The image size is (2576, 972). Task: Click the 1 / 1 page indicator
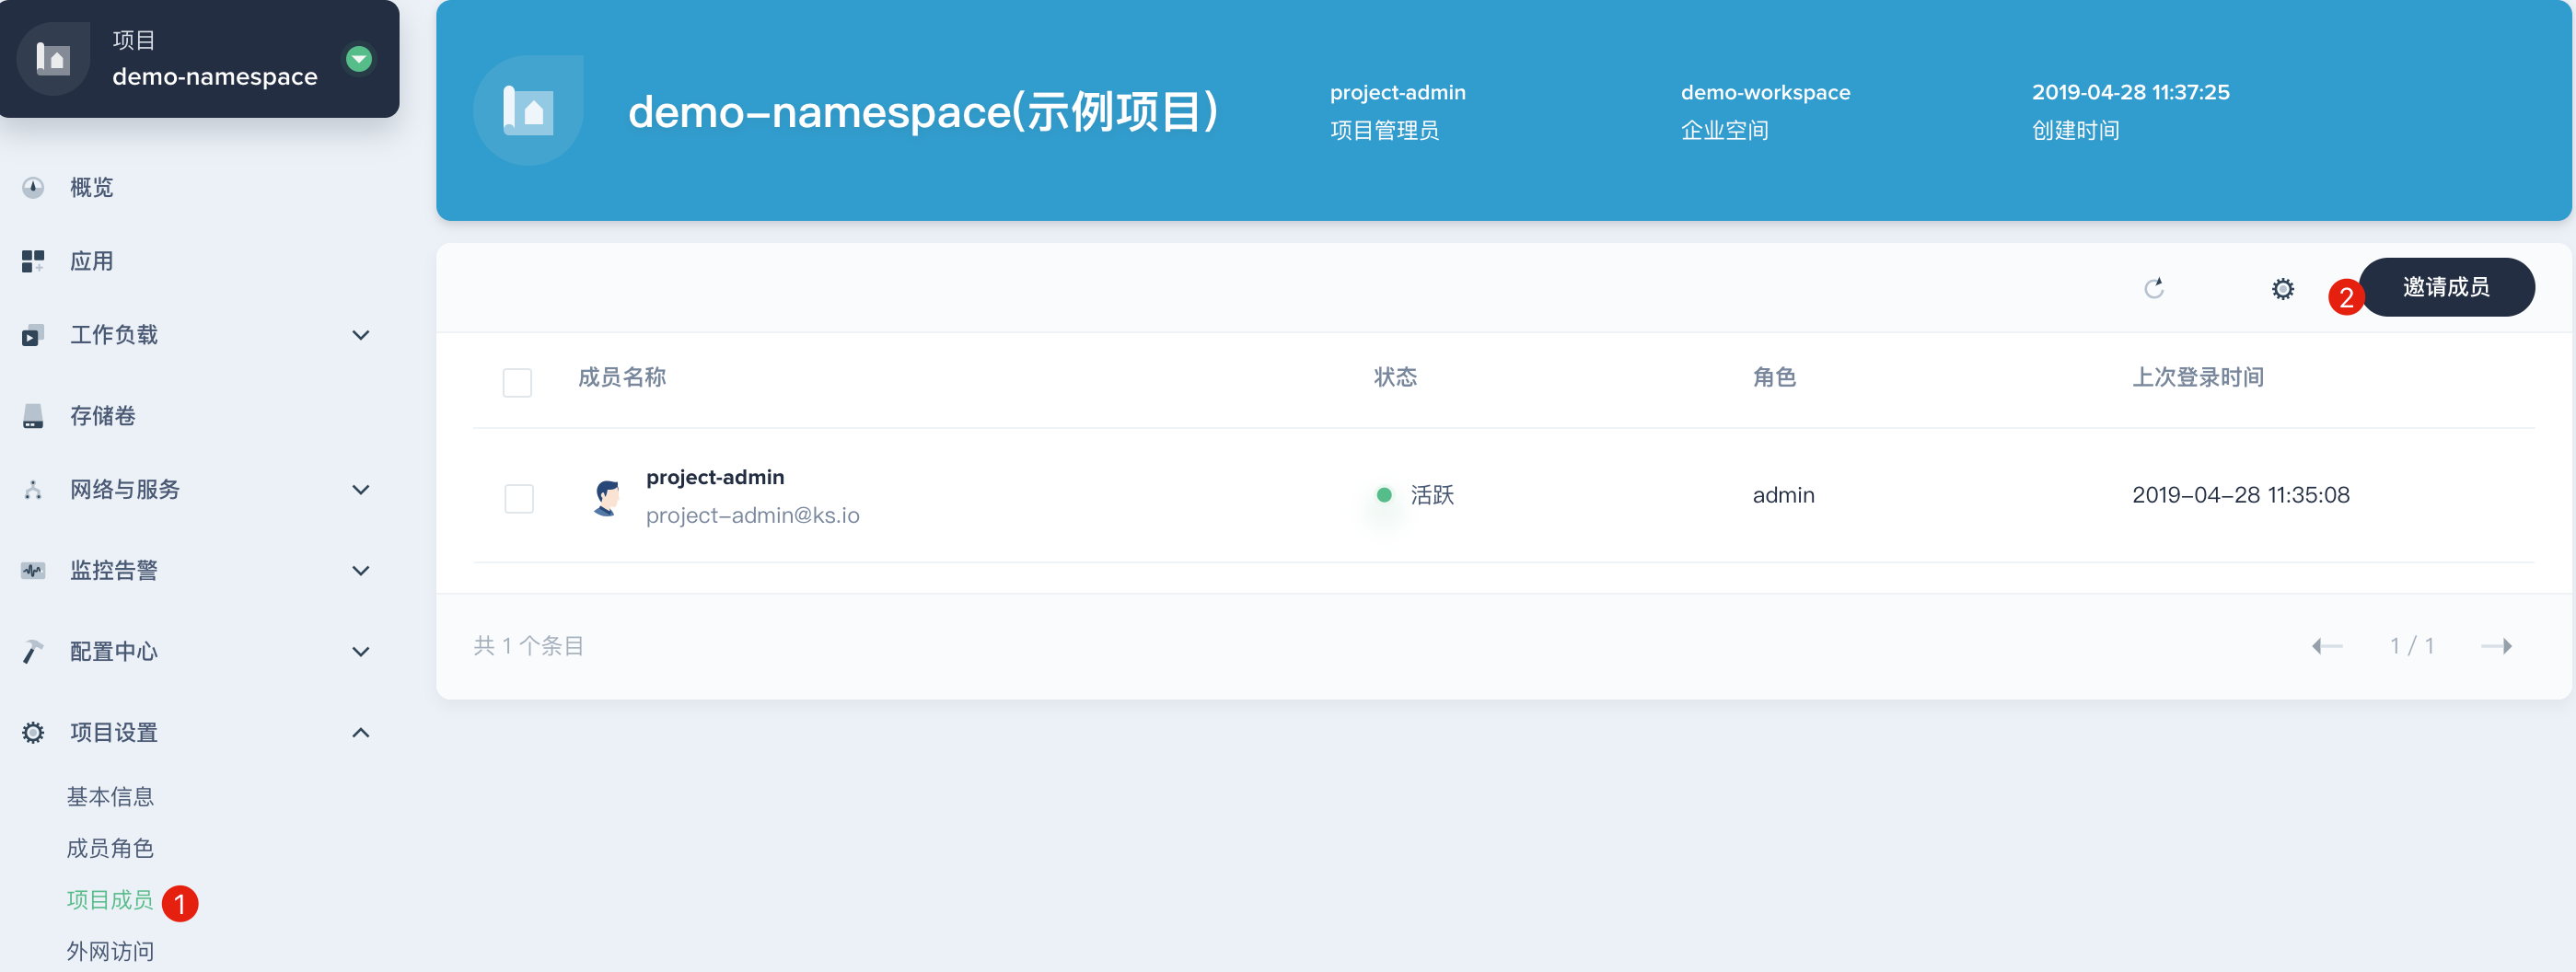click(2411, 647)
